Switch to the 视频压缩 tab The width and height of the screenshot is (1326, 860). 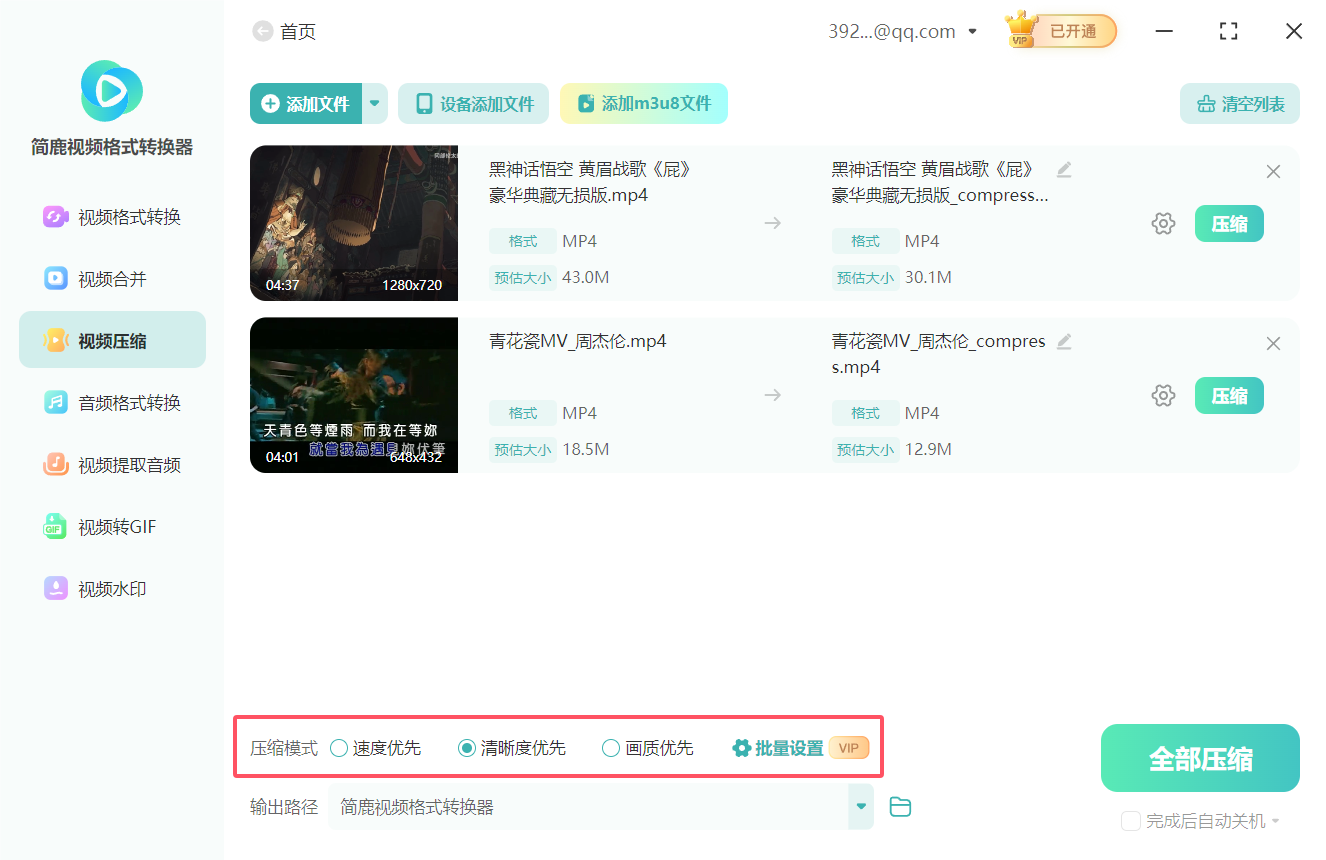click(x=111, y=339)
